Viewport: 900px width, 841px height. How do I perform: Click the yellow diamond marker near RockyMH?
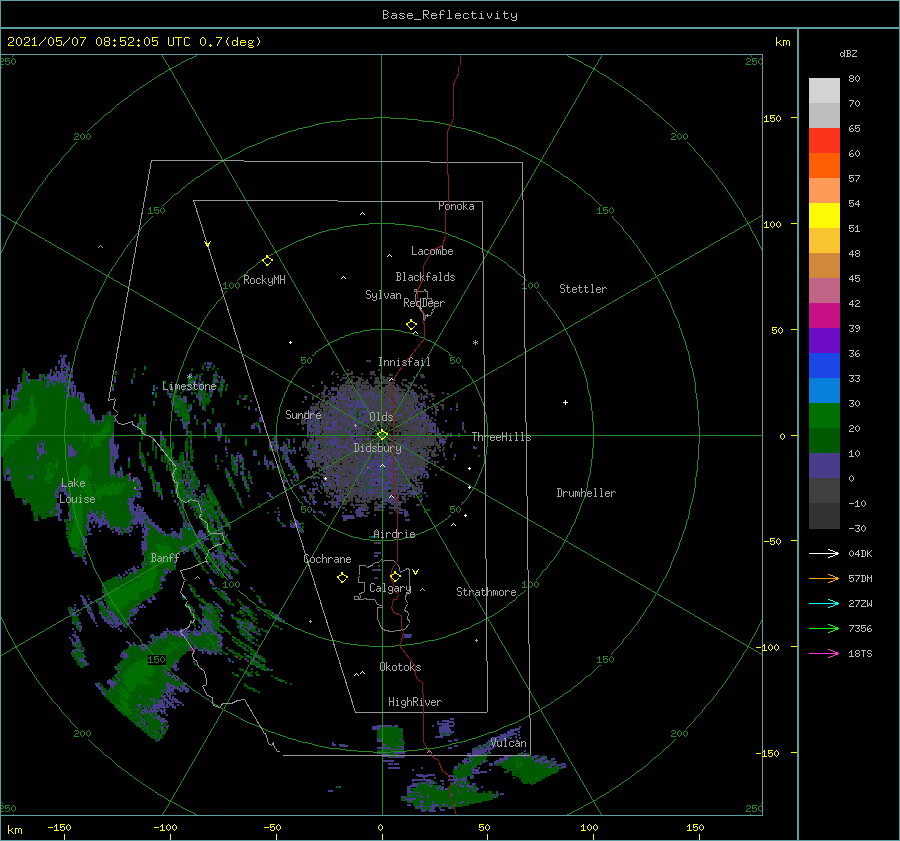pos(267,261)
